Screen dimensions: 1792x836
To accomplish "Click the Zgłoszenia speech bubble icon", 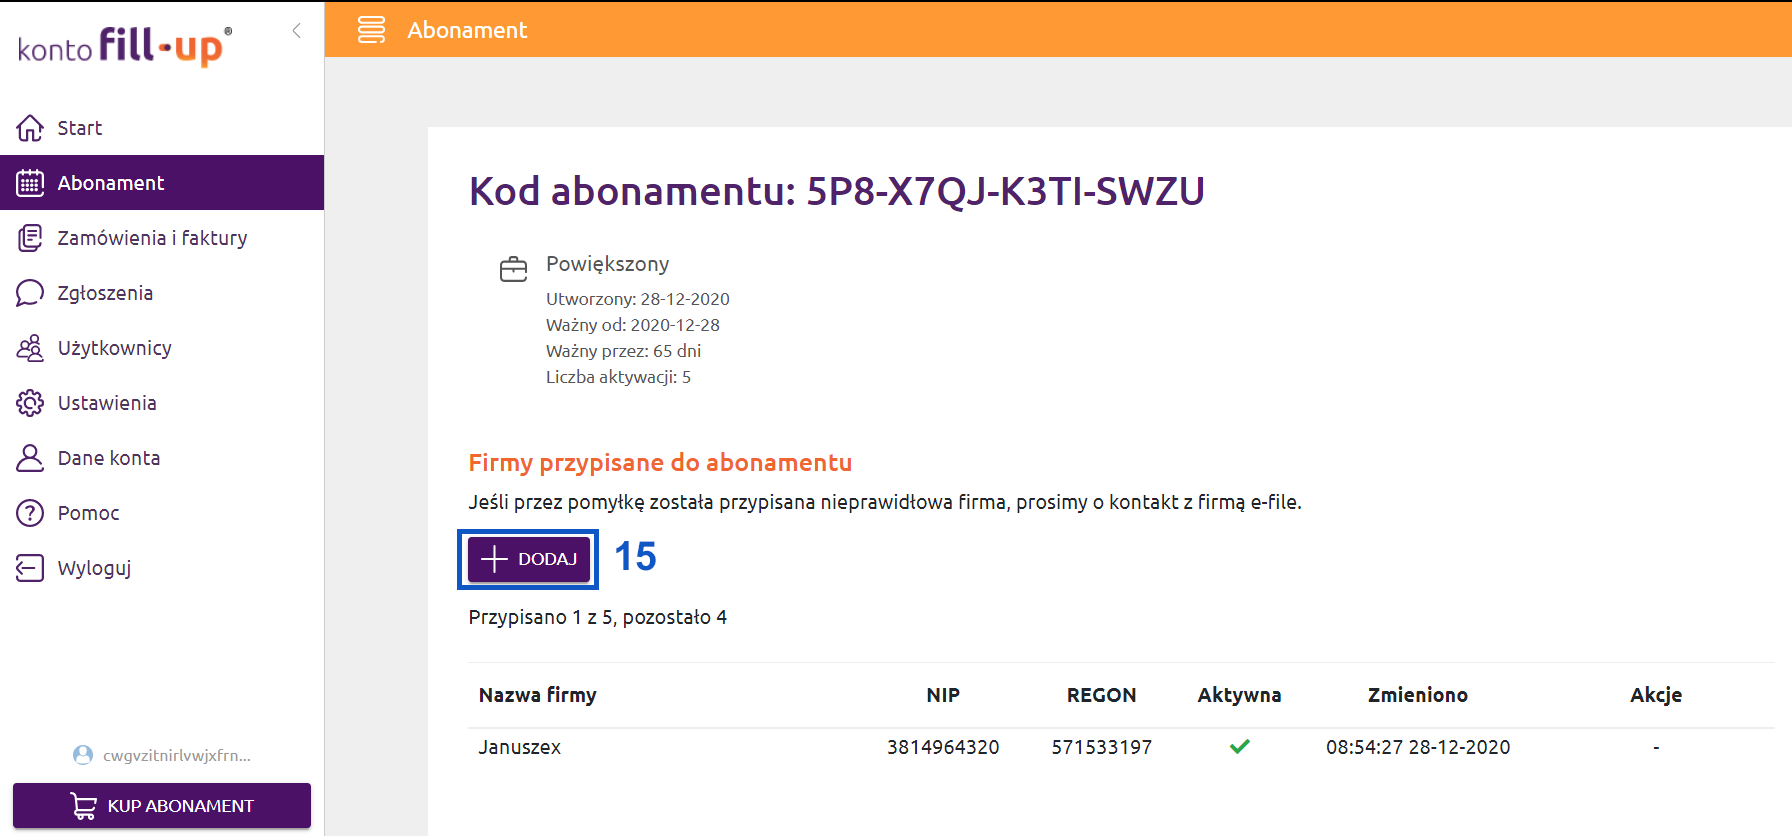I will 30,293.
